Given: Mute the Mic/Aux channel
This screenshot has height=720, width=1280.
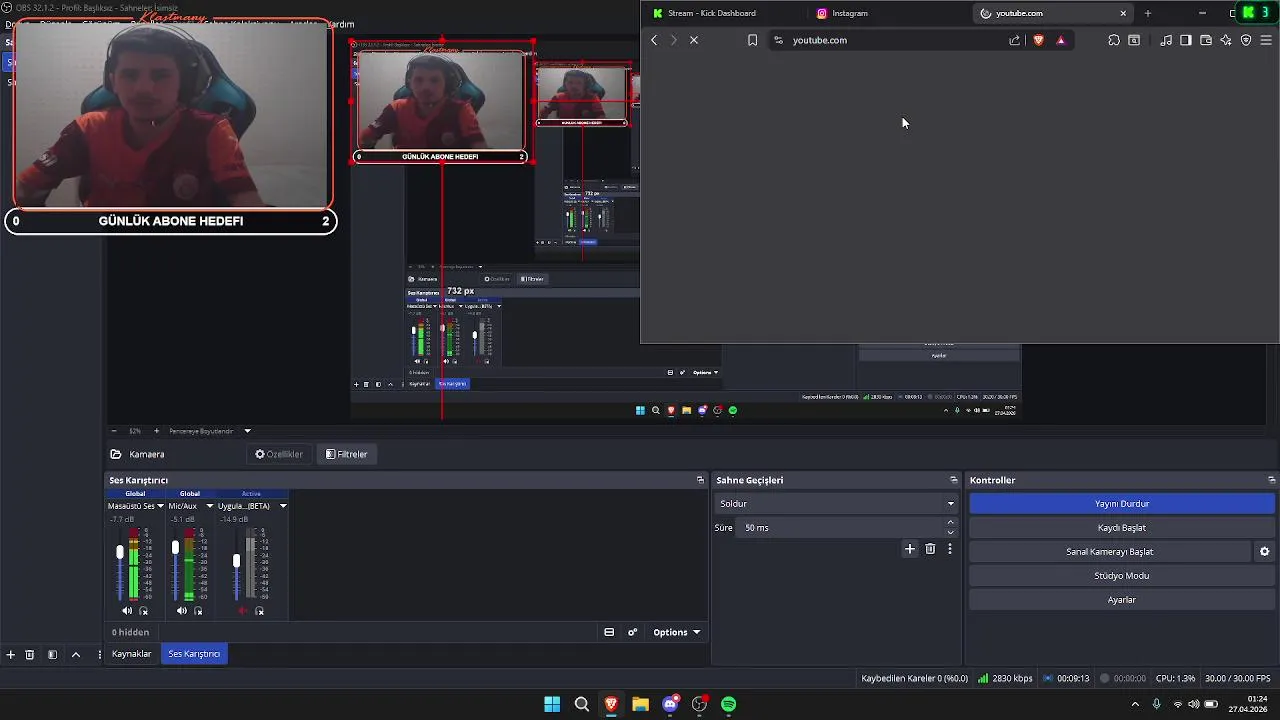Looking at the screenshot, I should tap(182, 611).
